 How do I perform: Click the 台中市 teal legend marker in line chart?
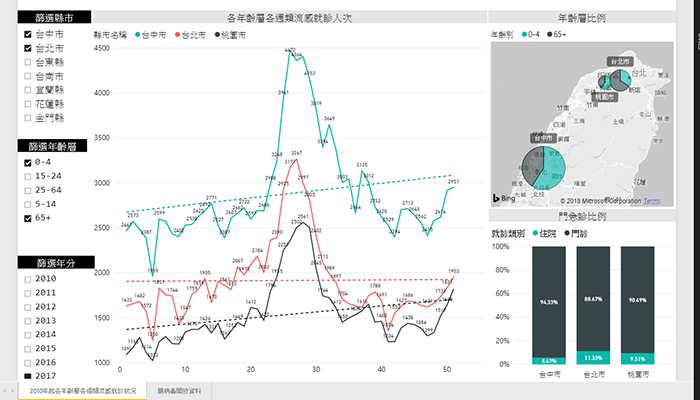pos(136,34)
